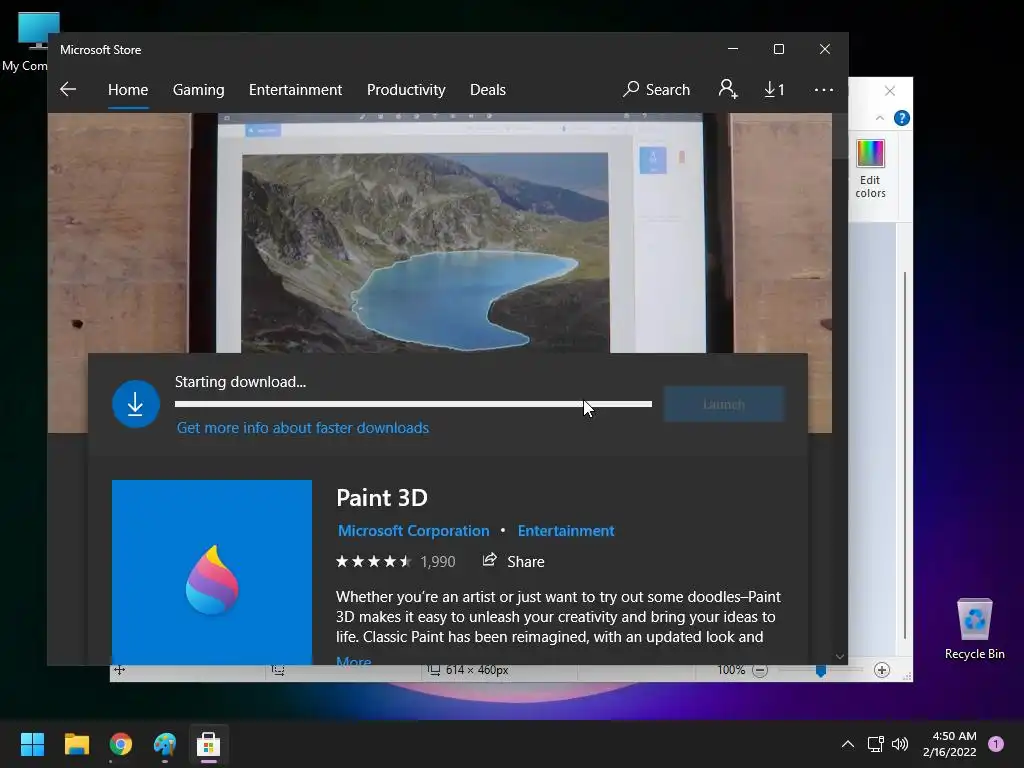Image resolution: width=1024 pixels, height=768 pixels.
Task: View downloads and updates indicator
Action: [x=775, y=89]
